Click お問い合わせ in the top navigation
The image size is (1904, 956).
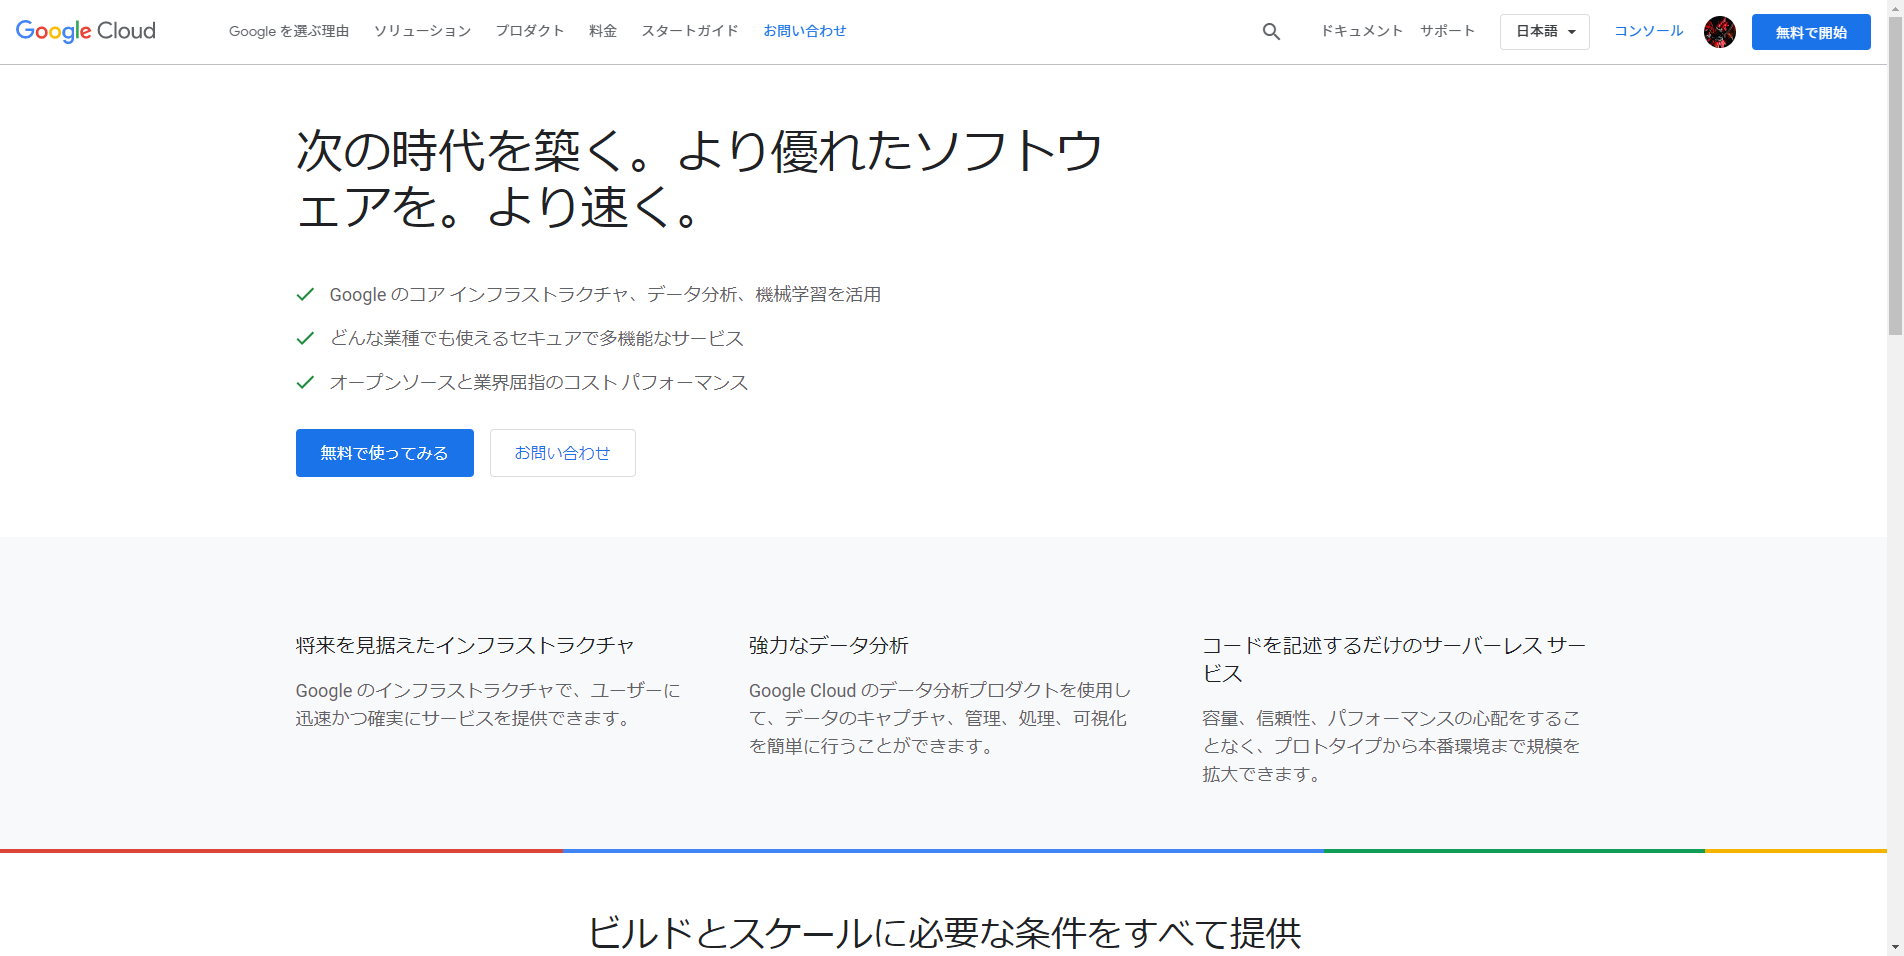click(x=805, y=31)
